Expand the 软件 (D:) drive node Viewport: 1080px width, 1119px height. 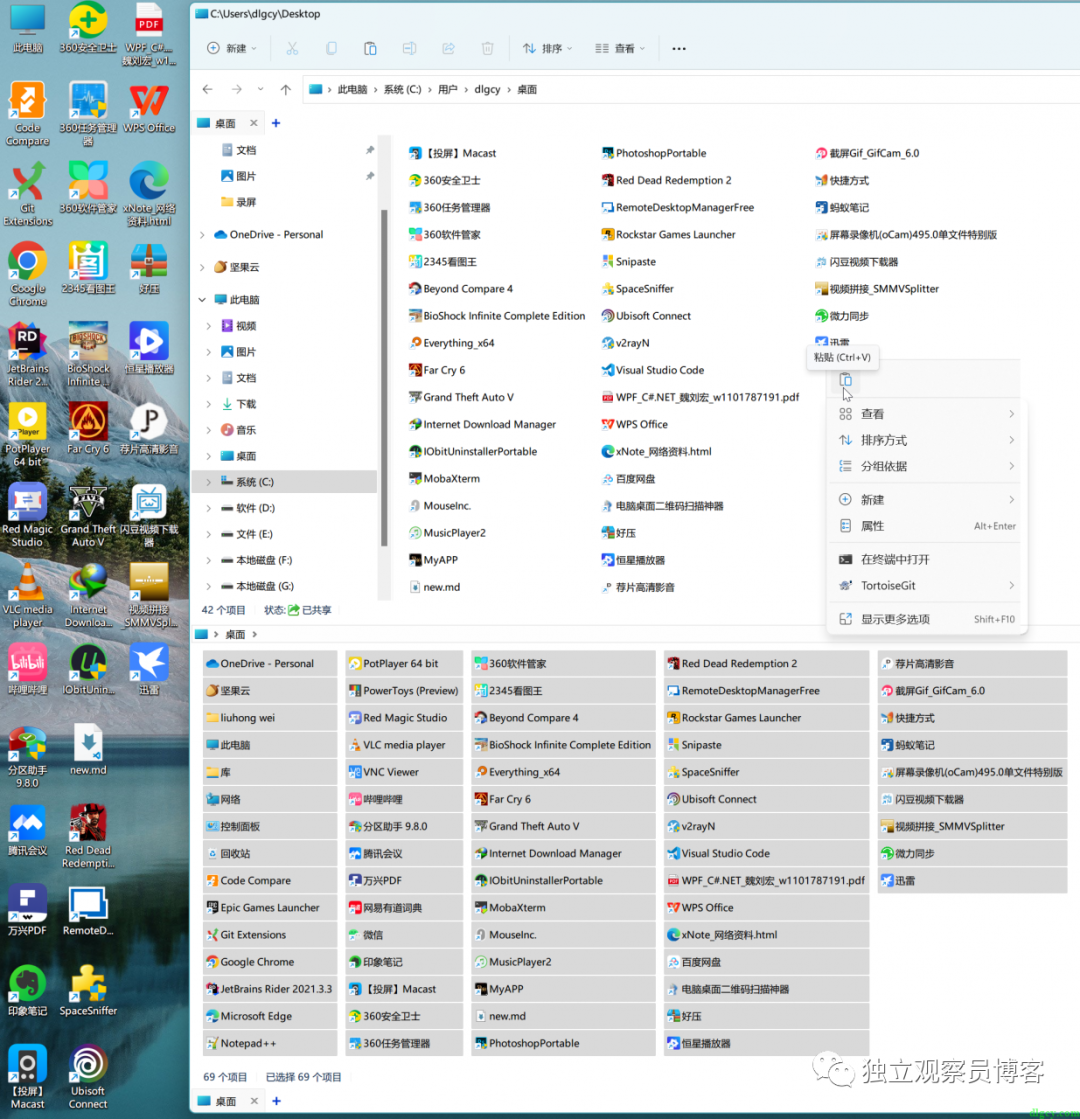pos(208,508)
